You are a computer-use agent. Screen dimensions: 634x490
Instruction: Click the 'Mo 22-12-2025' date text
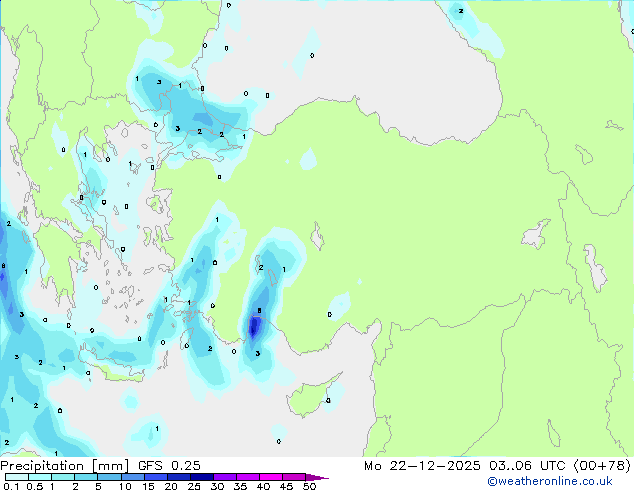[x=422, y=466]
